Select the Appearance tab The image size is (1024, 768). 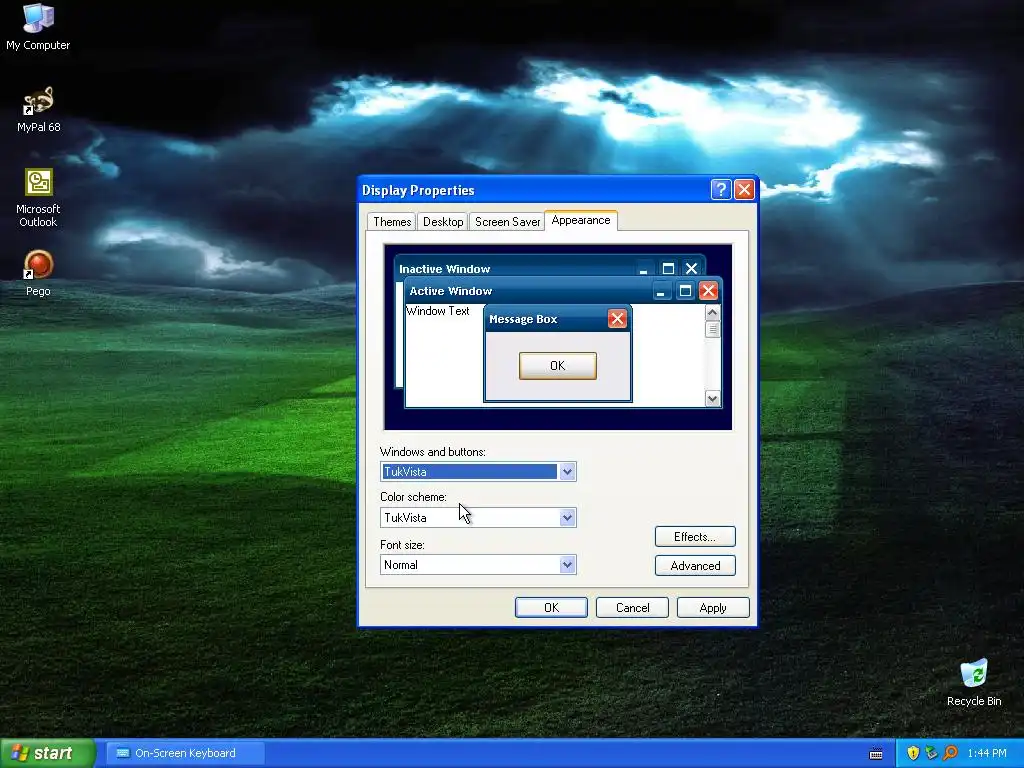tap(581, 220)
